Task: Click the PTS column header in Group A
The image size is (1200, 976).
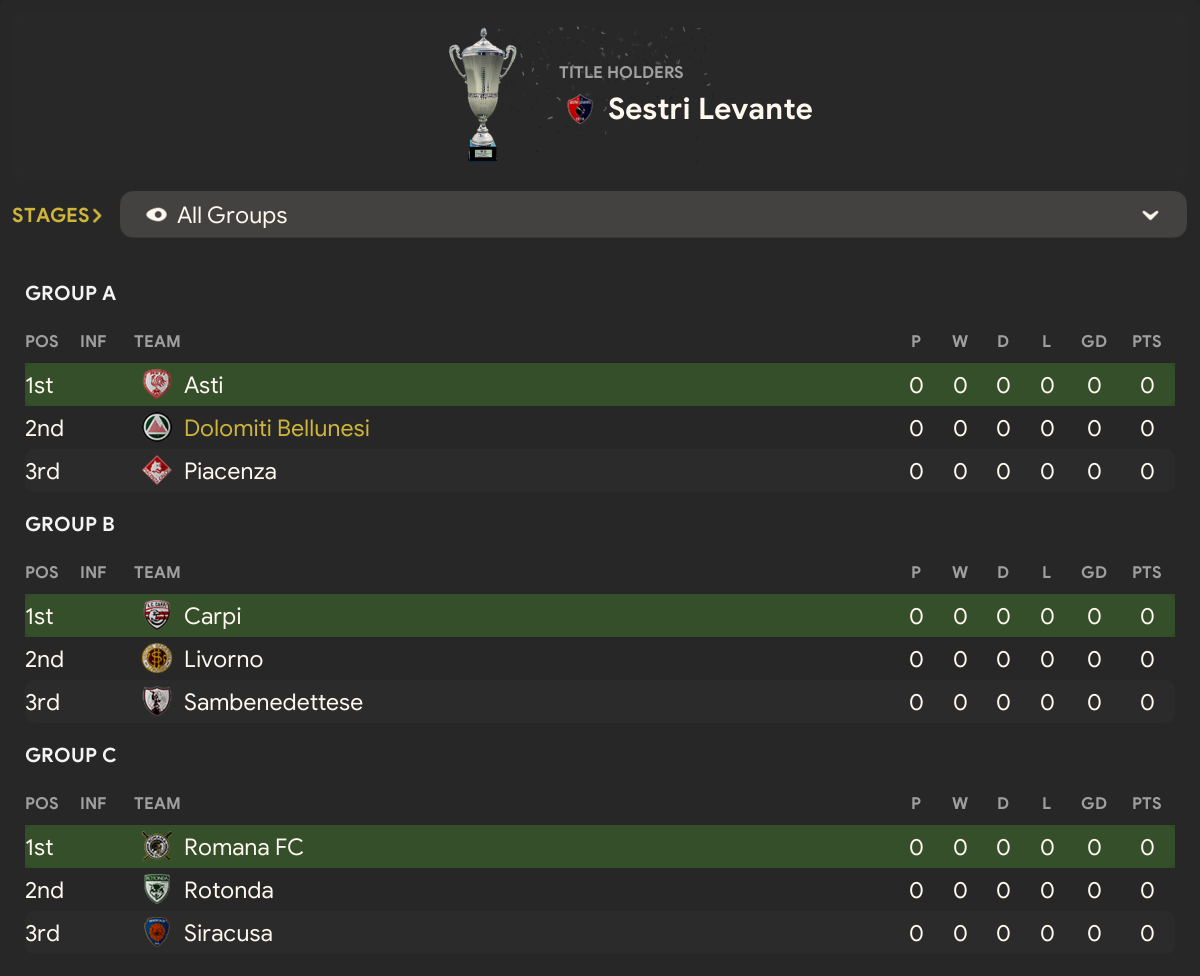Action: point(1146,342)
